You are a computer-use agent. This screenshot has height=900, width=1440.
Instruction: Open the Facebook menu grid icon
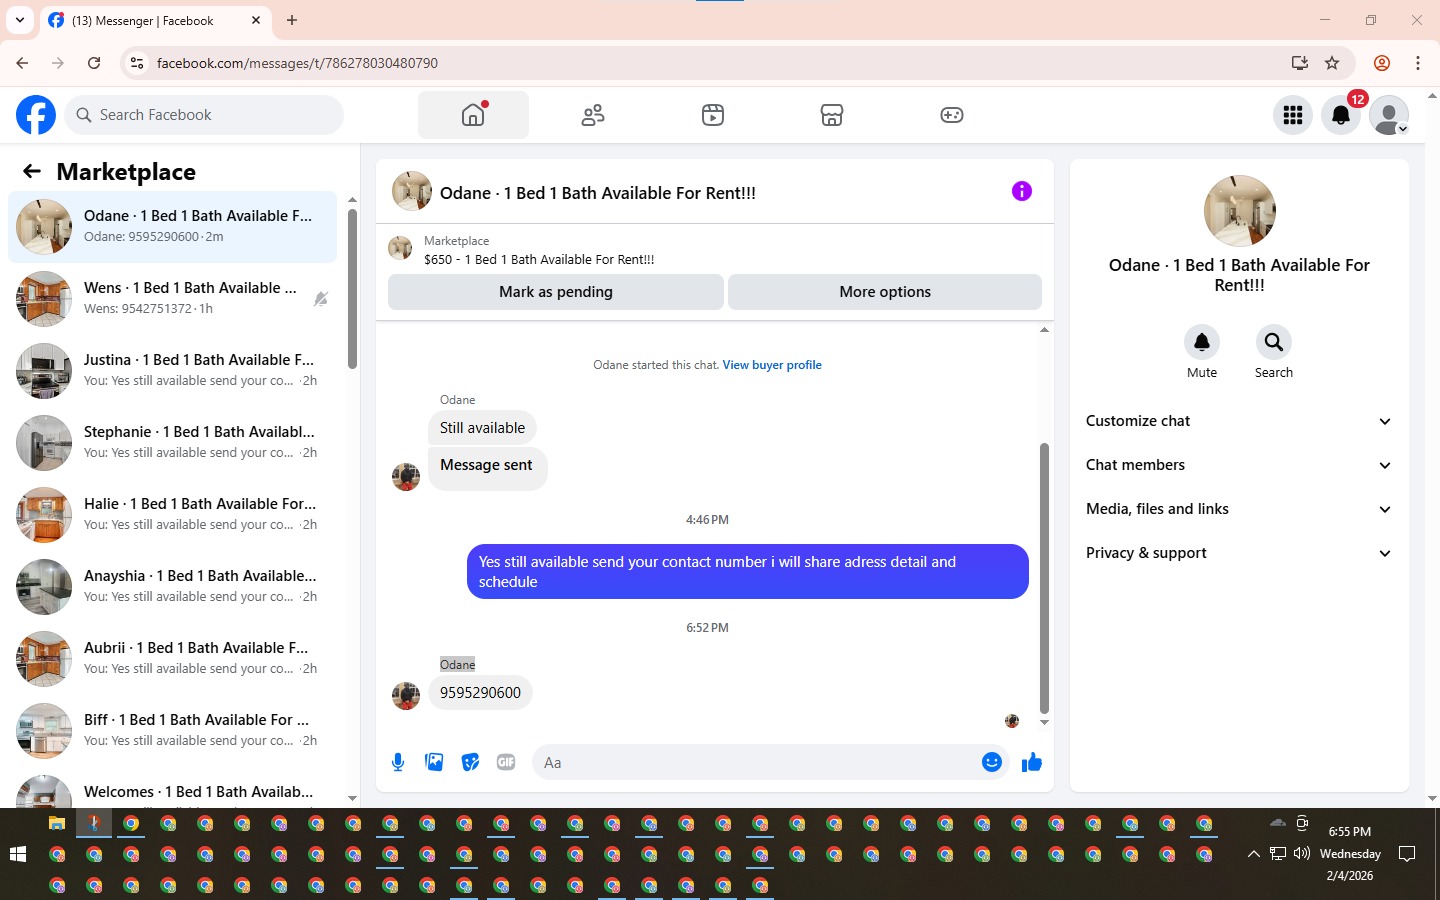tap(1293, 115)
